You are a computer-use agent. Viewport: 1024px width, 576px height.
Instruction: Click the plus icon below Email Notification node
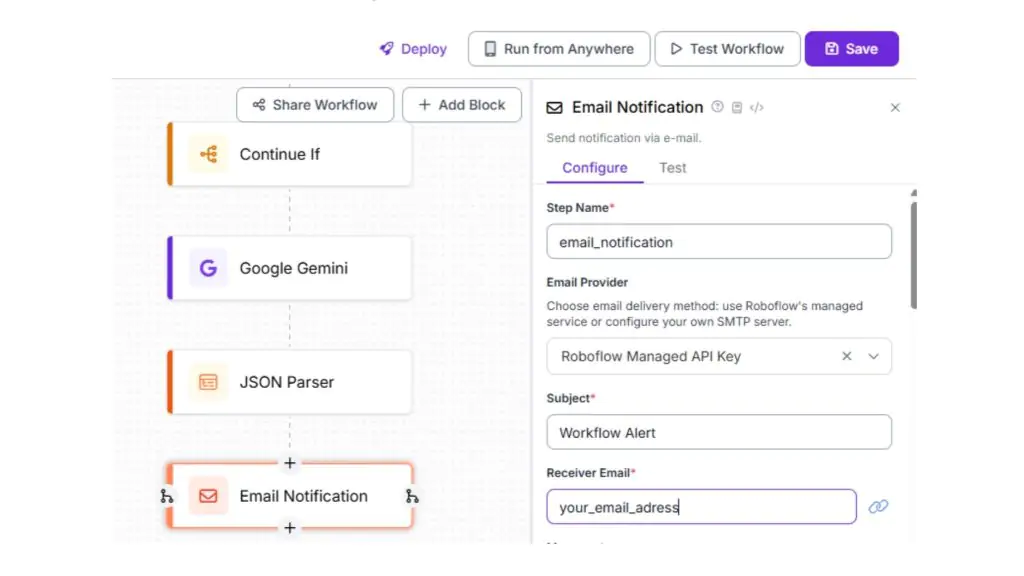289,528
